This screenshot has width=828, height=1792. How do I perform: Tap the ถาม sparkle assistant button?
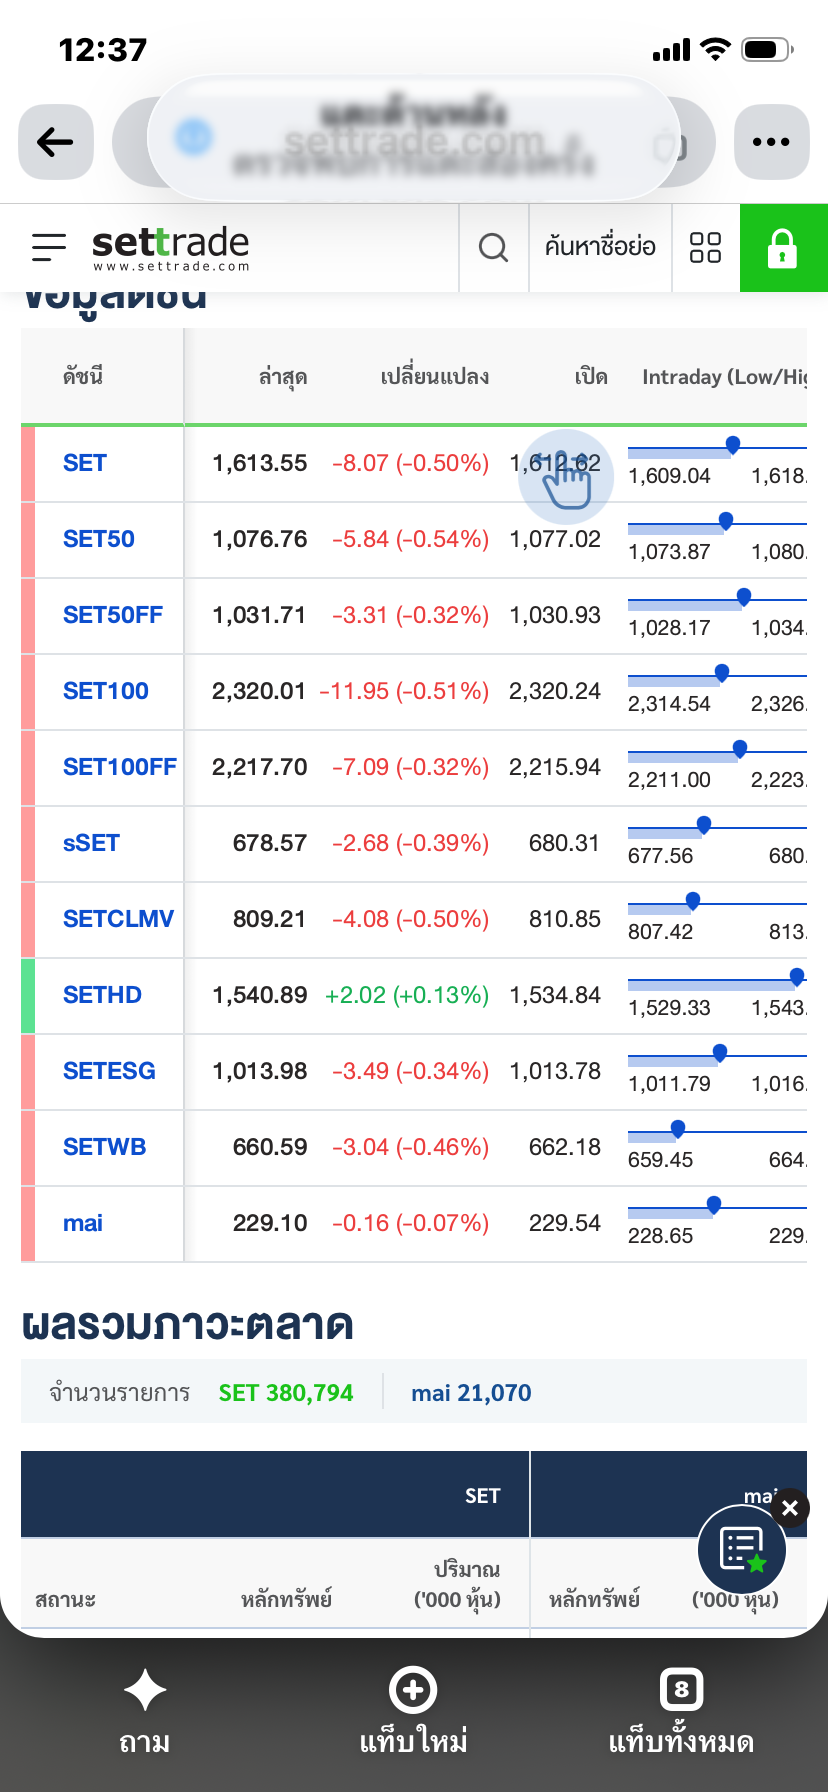(145, 1711)
